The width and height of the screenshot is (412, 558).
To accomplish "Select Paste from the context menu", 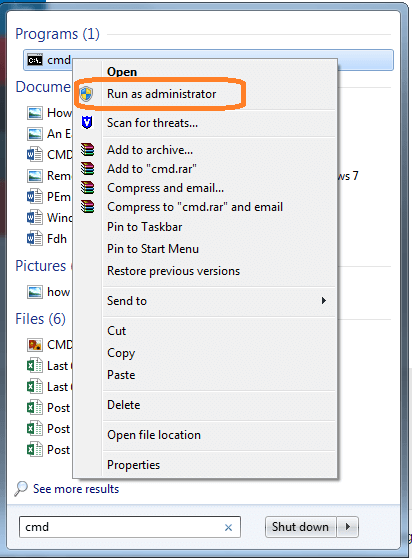I will click(x=121, y=375).
